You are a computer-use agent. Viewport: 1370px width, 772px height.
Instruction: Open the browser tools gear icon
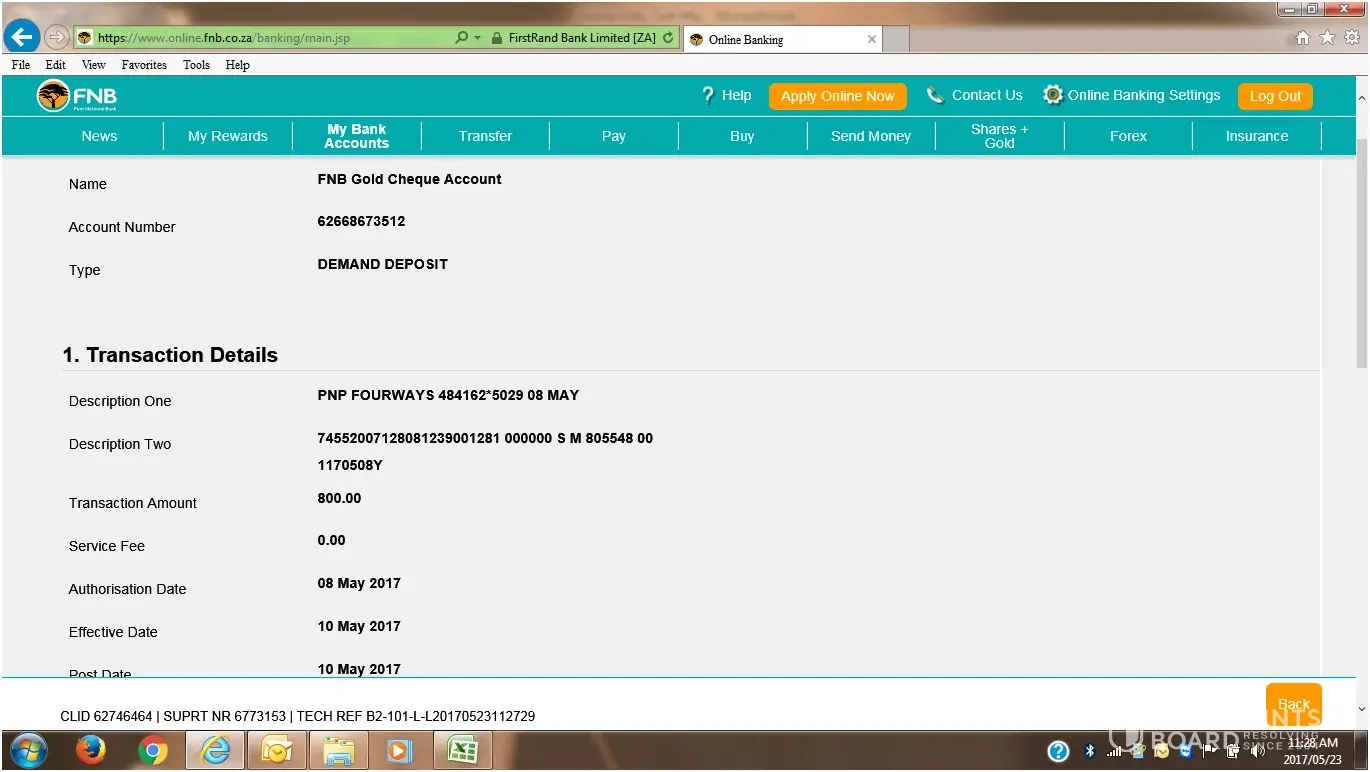coord(1352,38)
